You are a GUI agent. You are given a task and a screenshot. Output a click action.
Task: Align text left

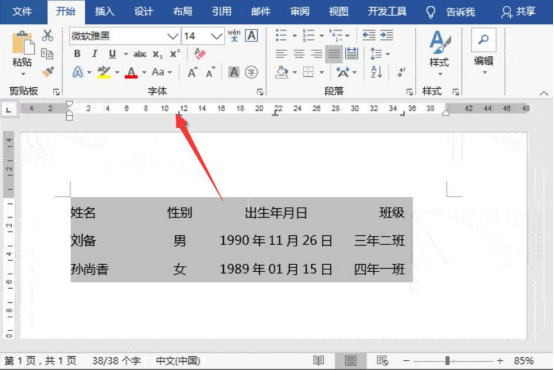[281, 54]
